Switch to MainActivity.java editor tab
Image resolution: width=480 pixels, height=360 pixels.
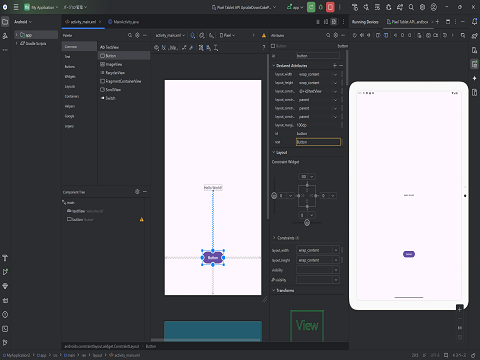pos(123,22)
